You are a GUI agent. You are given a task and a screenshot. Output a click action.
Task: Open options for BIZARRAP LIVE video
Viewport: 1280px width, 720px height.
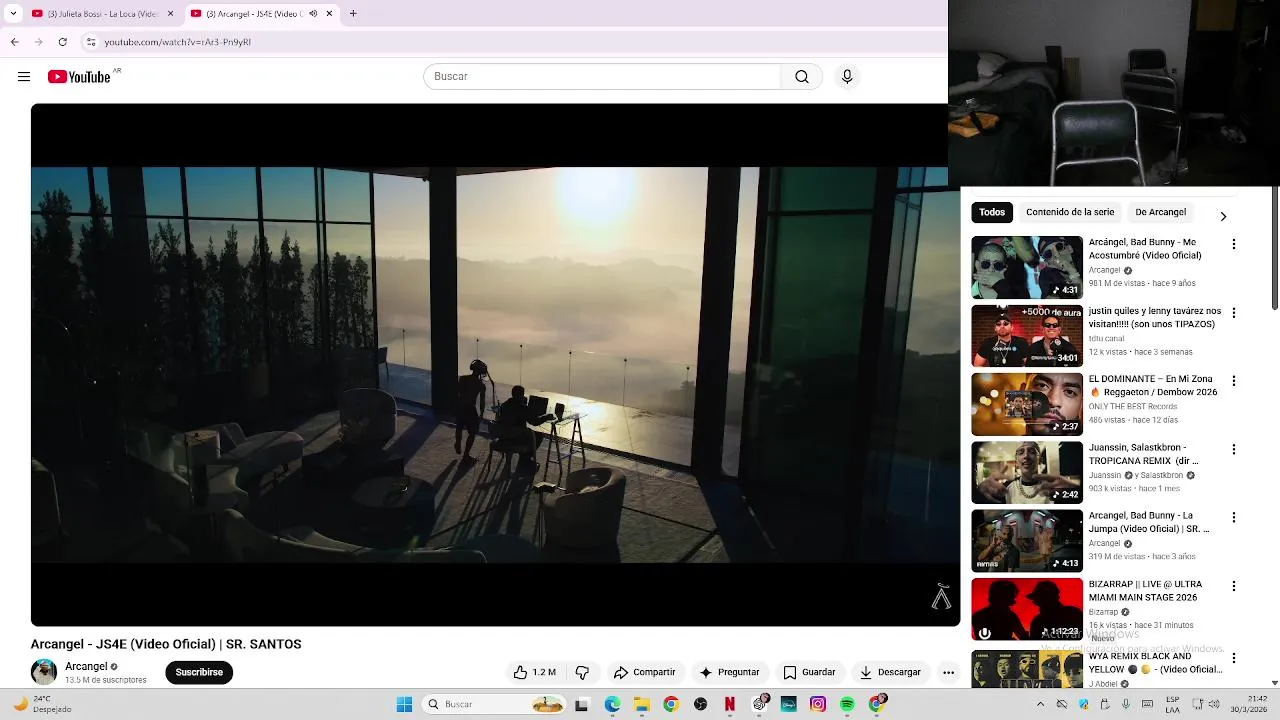point(1234,586)
